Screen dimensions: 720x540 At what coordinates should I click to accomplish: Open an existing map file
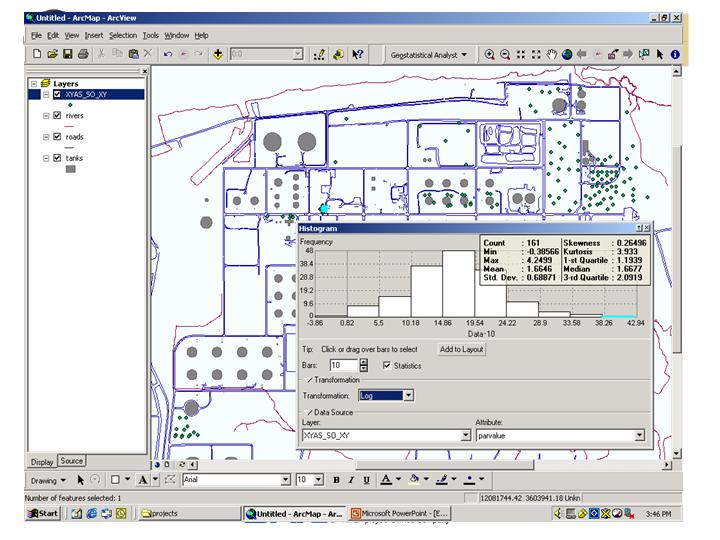click(x=52, y=54)
